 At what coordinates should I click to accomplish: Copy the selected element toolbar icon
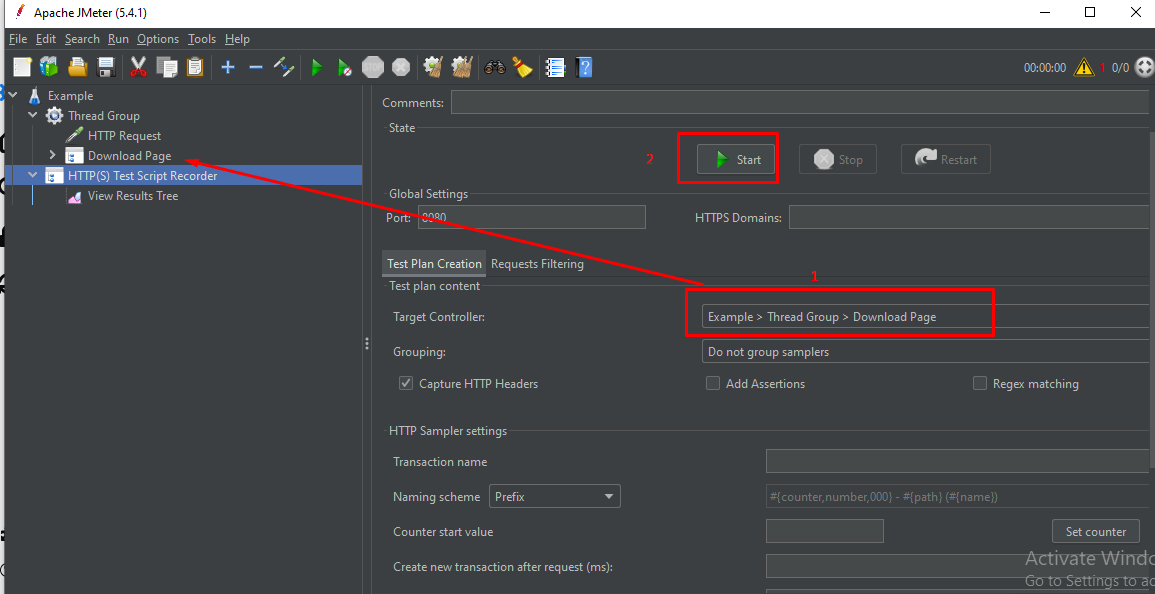pyautogui.click(x=166, y=67)
